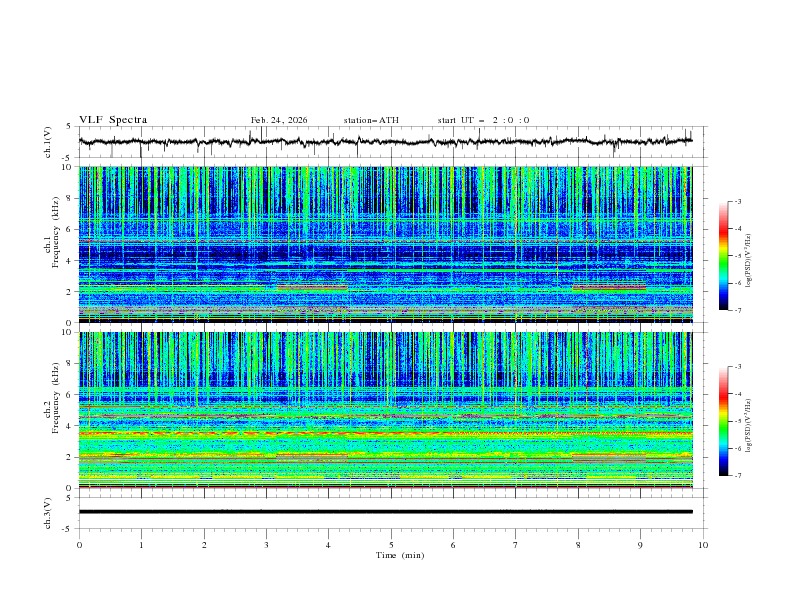The width and height of the screenshot is (792, 612).
Task: Click '-3' label on ch.2 color bar
Action: pyautogui.click(x=738, y=367)
